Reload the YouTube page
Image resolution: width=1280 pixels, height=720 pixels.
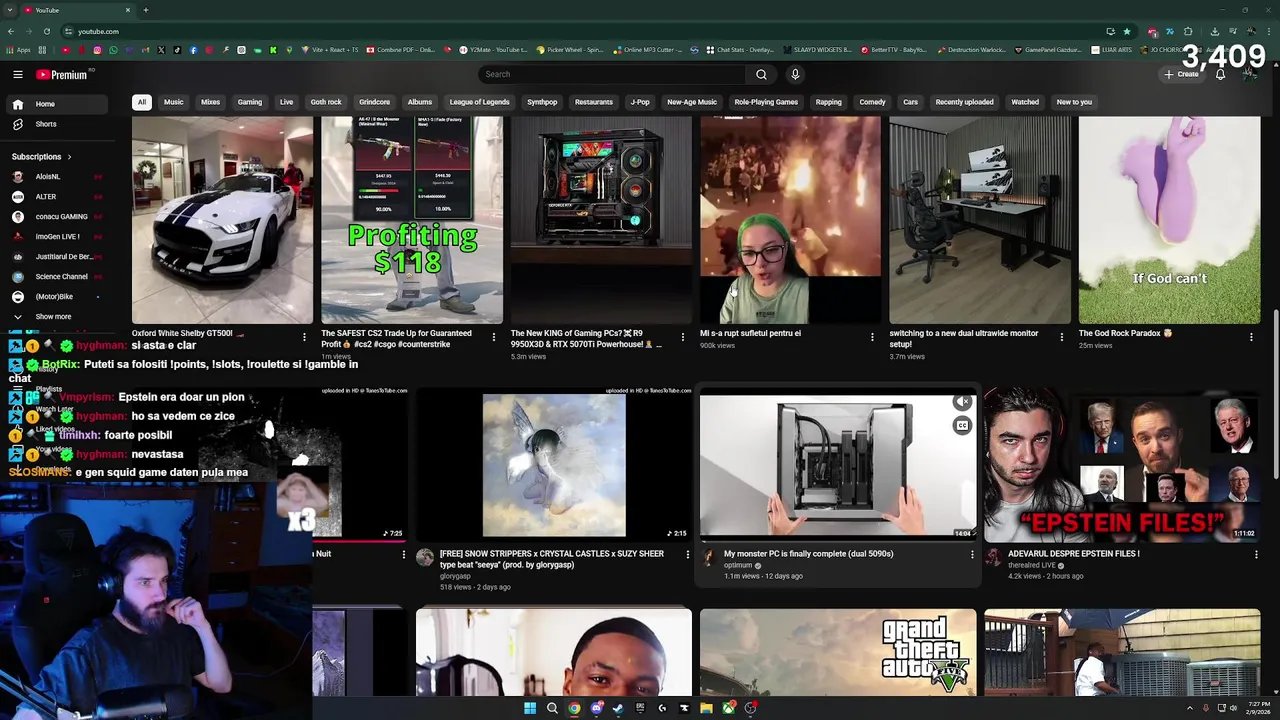[x=47, y=31]
